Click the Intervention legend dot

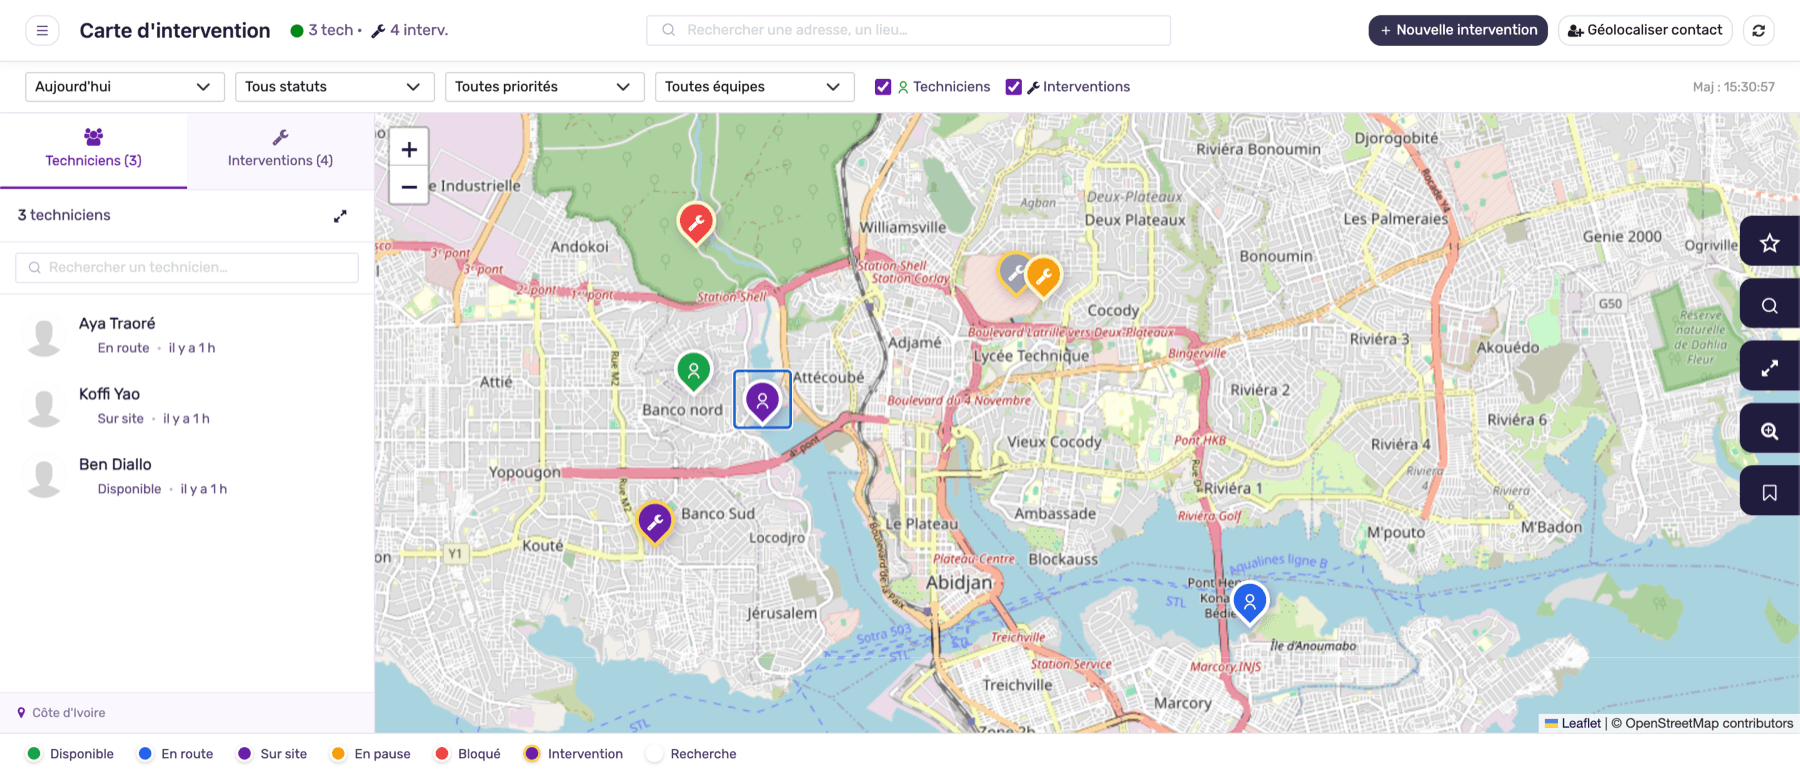[532, 754]
